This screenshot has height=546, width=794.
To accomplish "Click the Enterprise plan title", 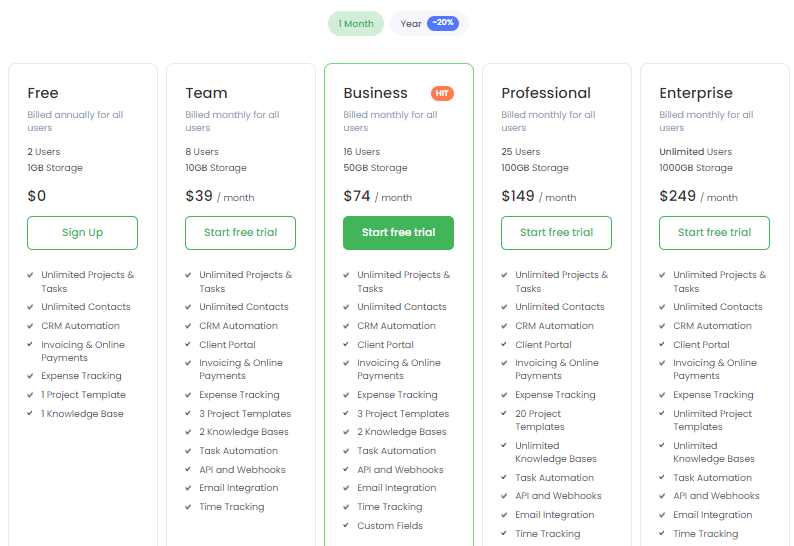I will click(696, 93).
